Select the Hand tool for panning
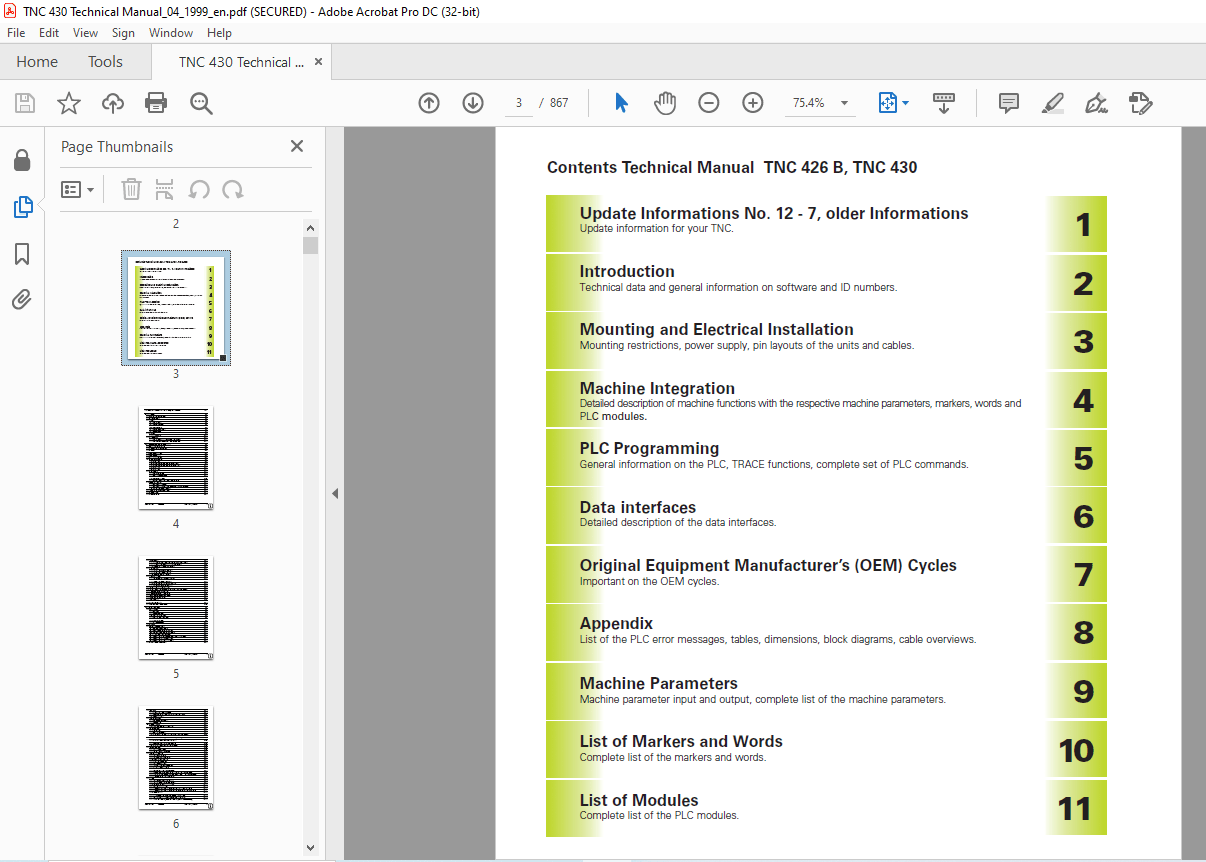Viewport: 1206px width, 862px height. coord(664,103)
